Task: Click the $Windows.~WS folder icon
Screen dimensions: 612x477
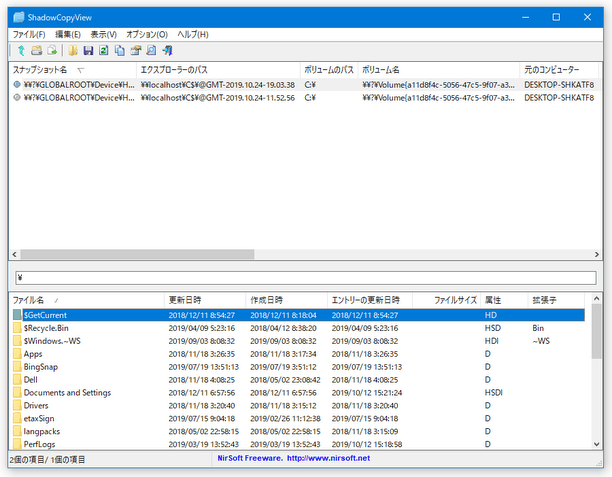Action: pyautogui.click(x=17, y=340)
